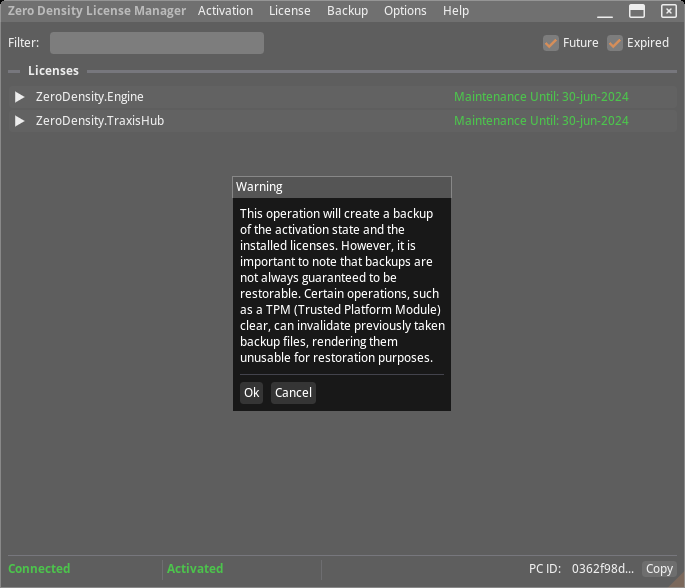Open the Activation menu

point(225,11)
